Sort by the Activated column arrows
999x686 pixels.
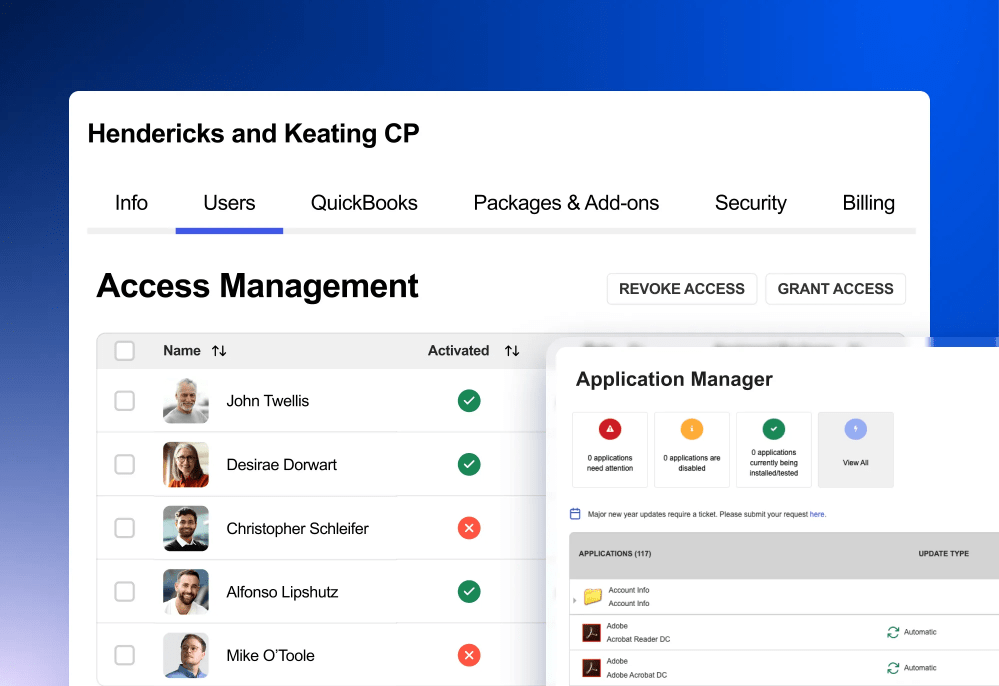[511, 351]
